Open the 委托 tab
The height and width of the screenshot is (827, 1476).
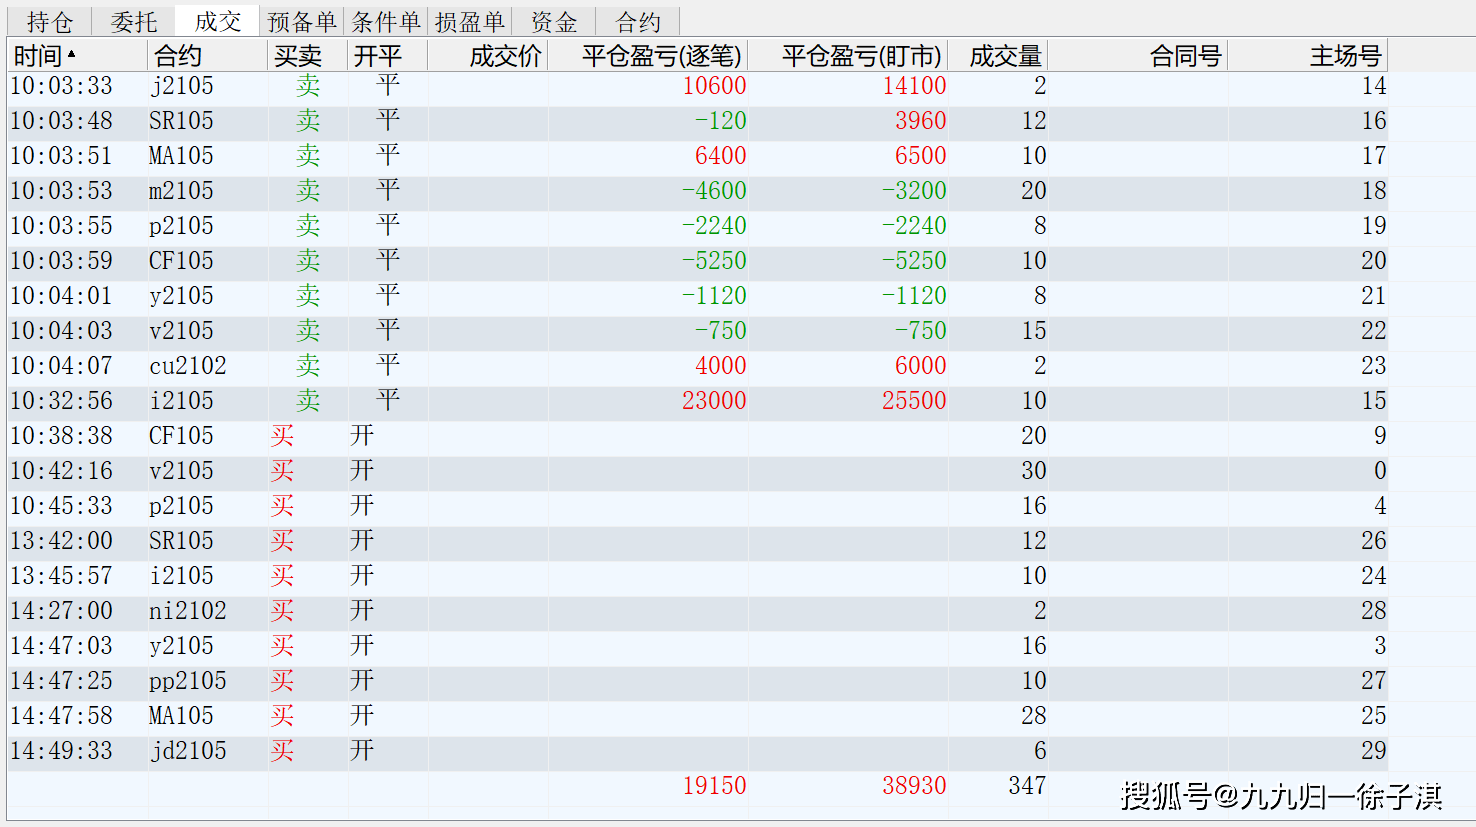pos(133,22)
